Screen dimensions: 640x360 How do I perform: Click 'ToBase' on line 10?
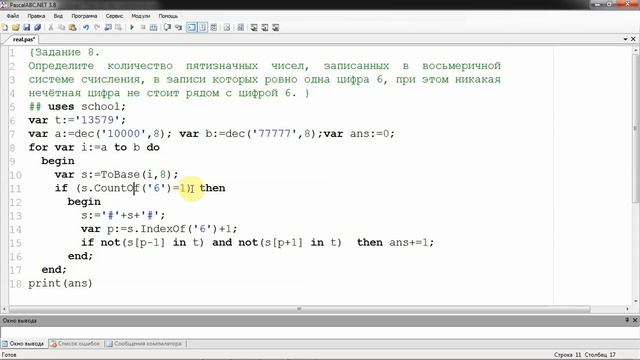(120, 175)
